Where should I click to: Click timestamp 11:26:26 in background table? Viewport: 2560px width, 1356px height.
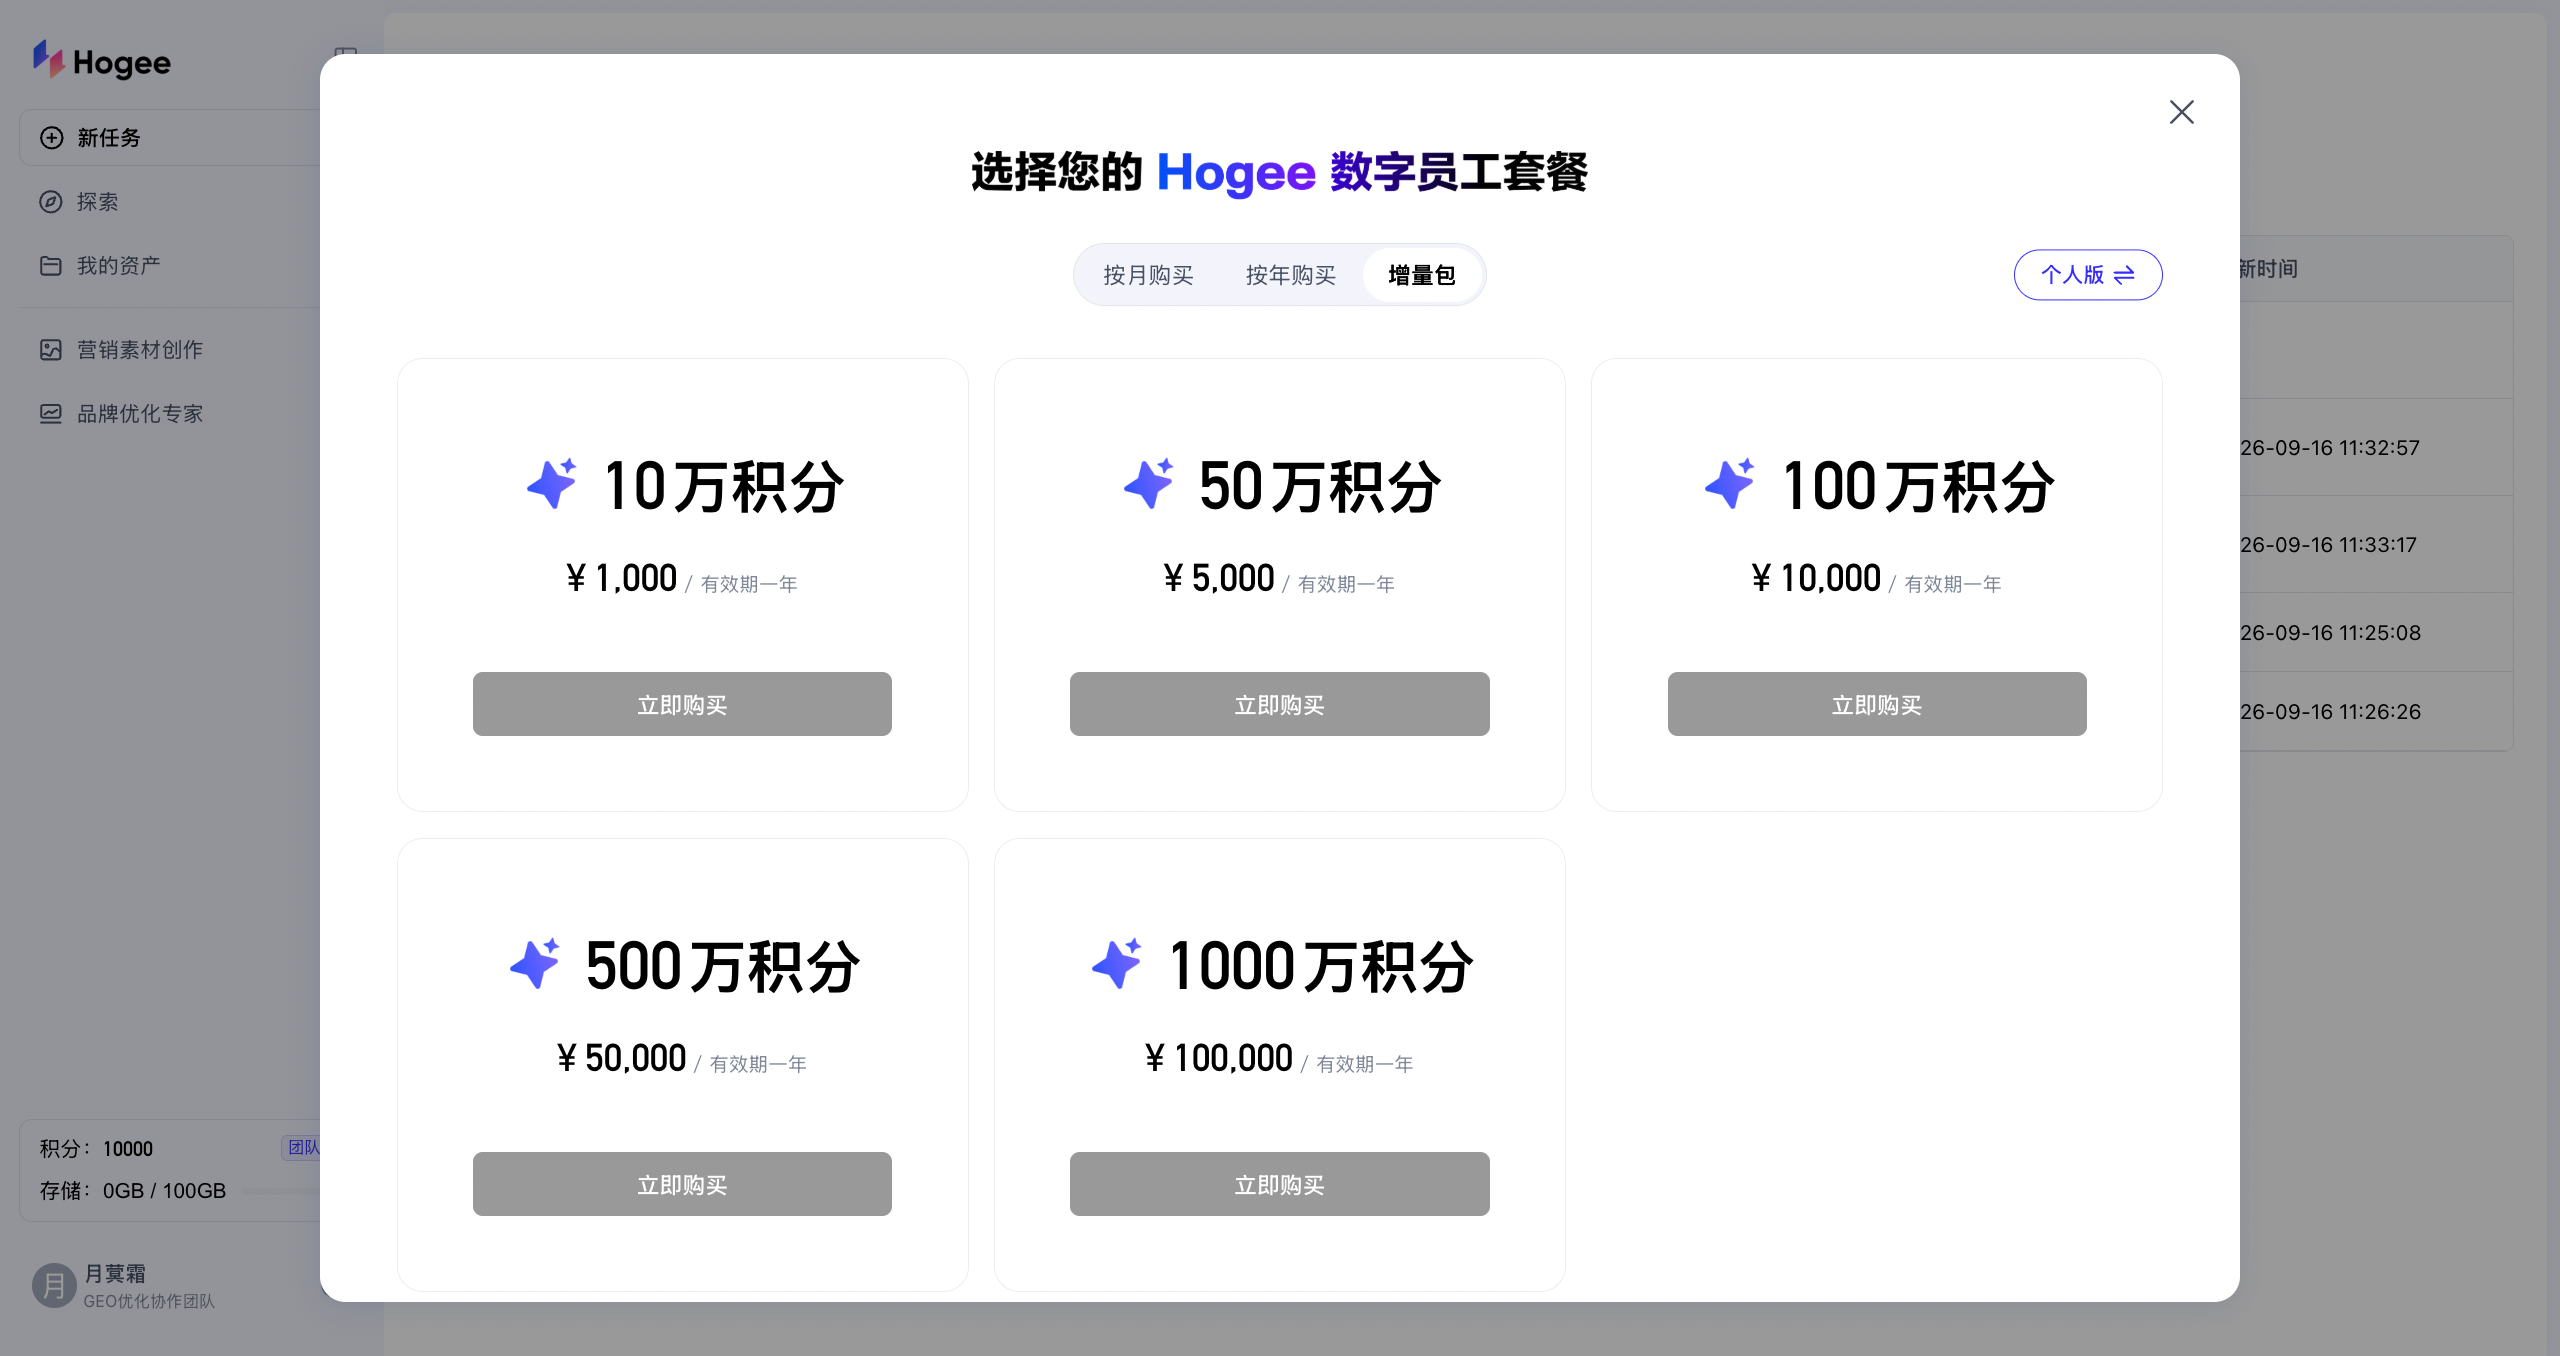click(x=2330, y=712)
